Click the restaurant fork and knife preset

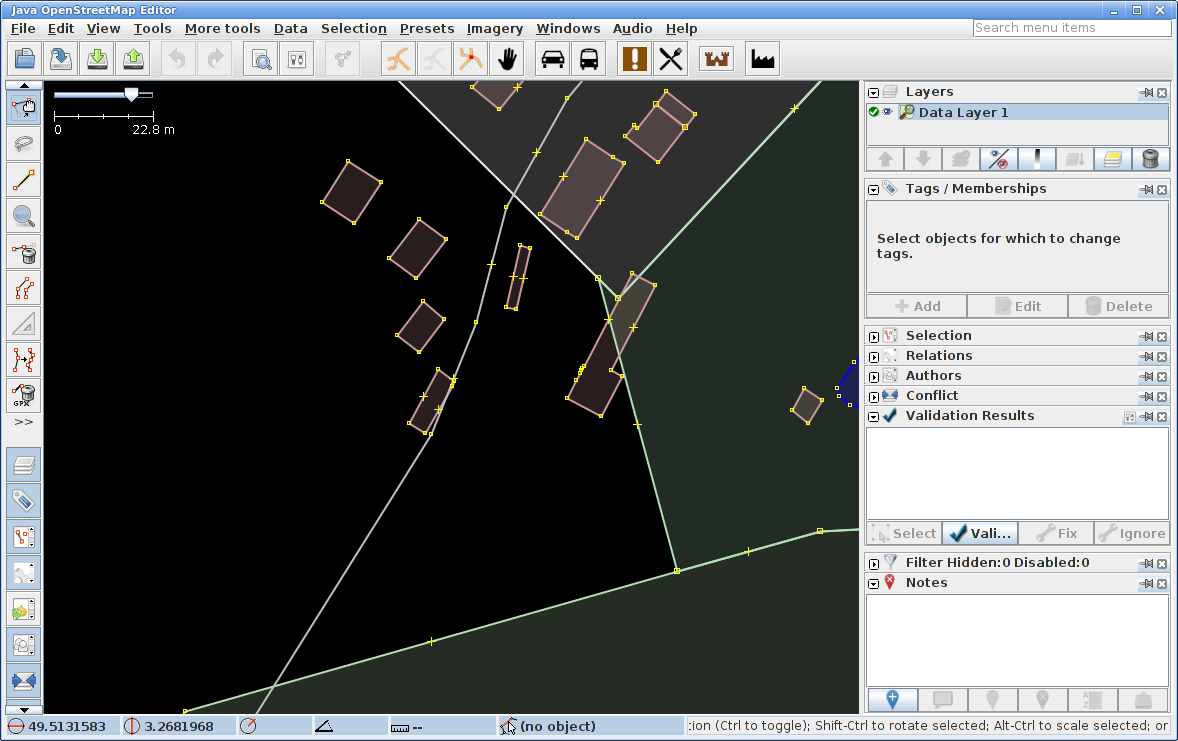(671, 60)
